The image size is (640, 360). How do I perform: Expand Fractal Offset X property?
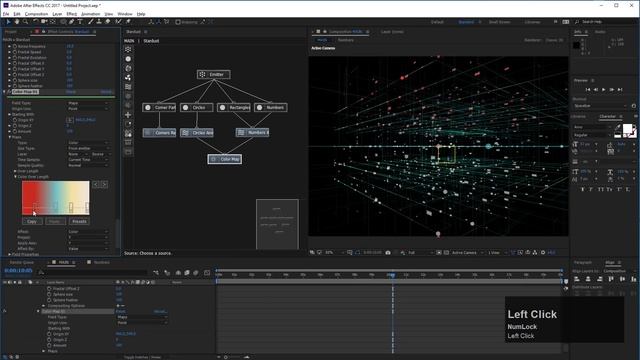10,63
